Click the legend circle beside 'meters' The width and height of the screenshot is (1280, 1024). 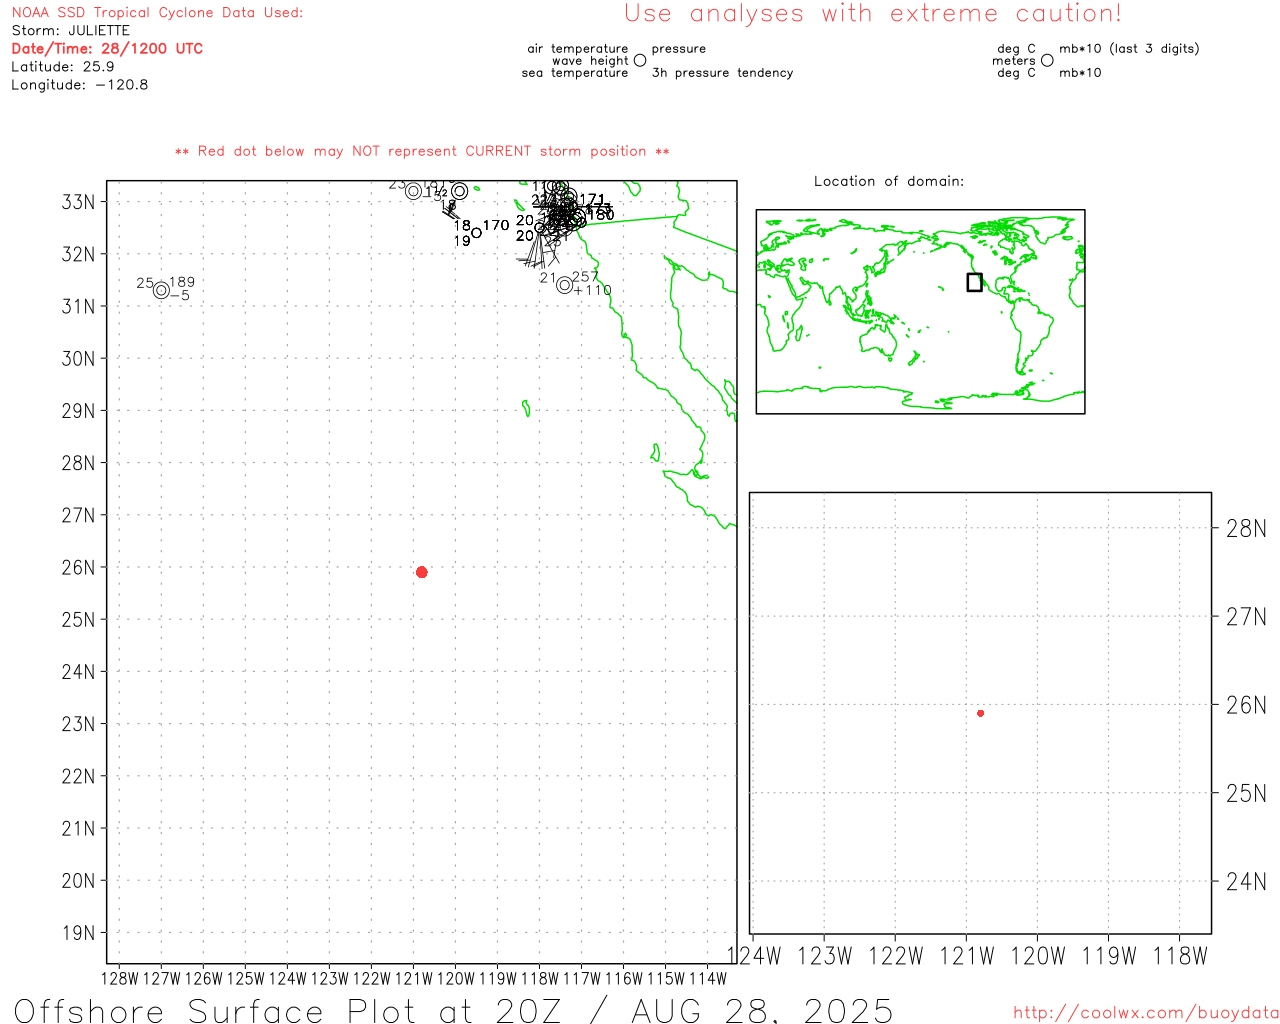(x=1047, y=60)
